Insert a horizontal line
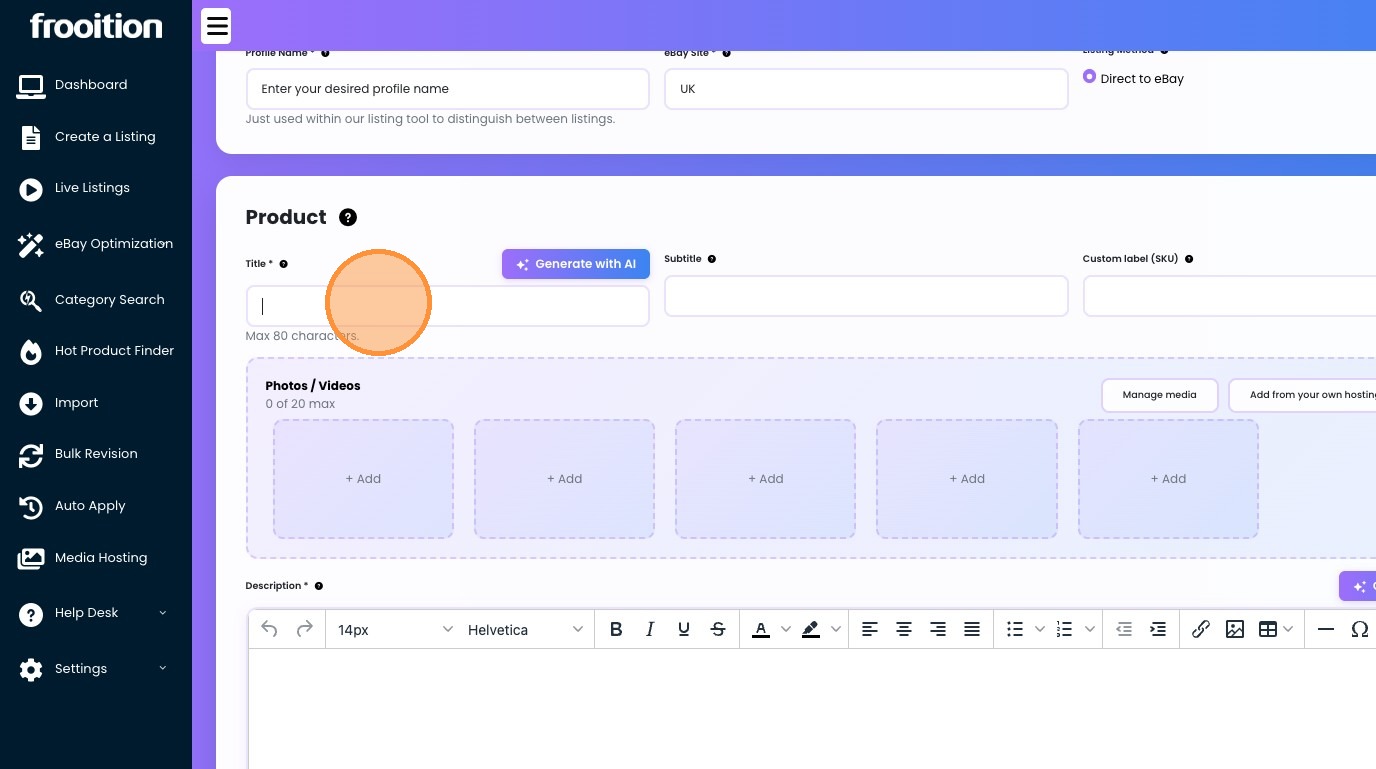Image resolution: width=1376 pixels, height=769 pixels. coord(1326,629)
